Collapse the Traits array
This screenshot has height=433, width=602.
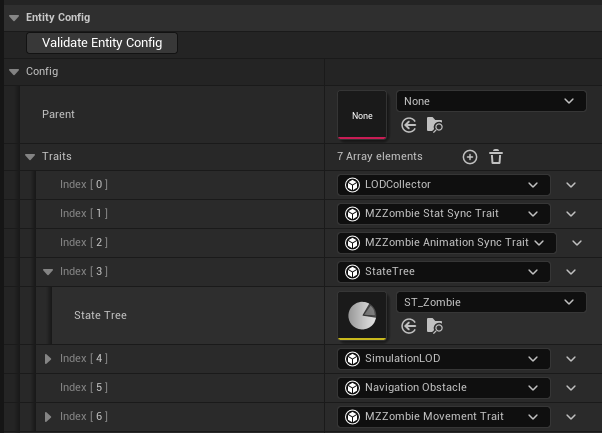click(29, 157)
